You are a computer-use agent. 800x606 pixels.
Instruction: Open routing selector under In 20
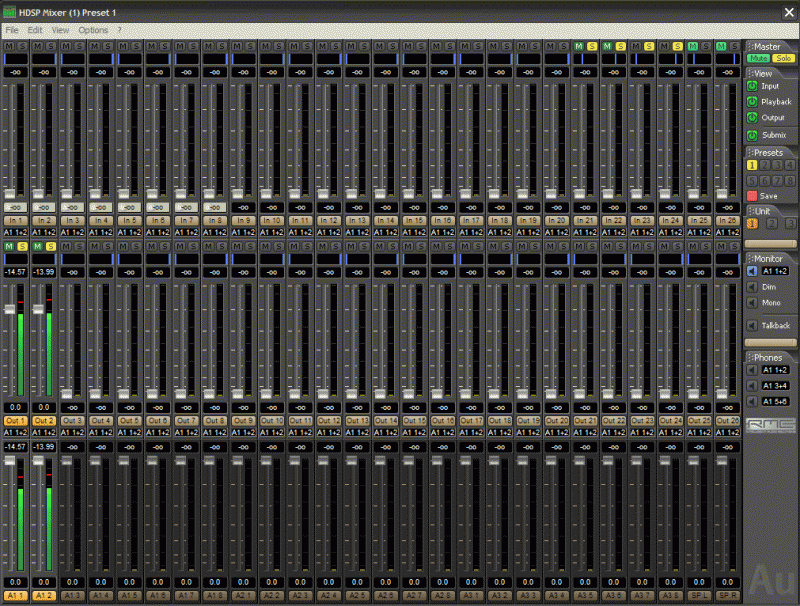(557, 233)
